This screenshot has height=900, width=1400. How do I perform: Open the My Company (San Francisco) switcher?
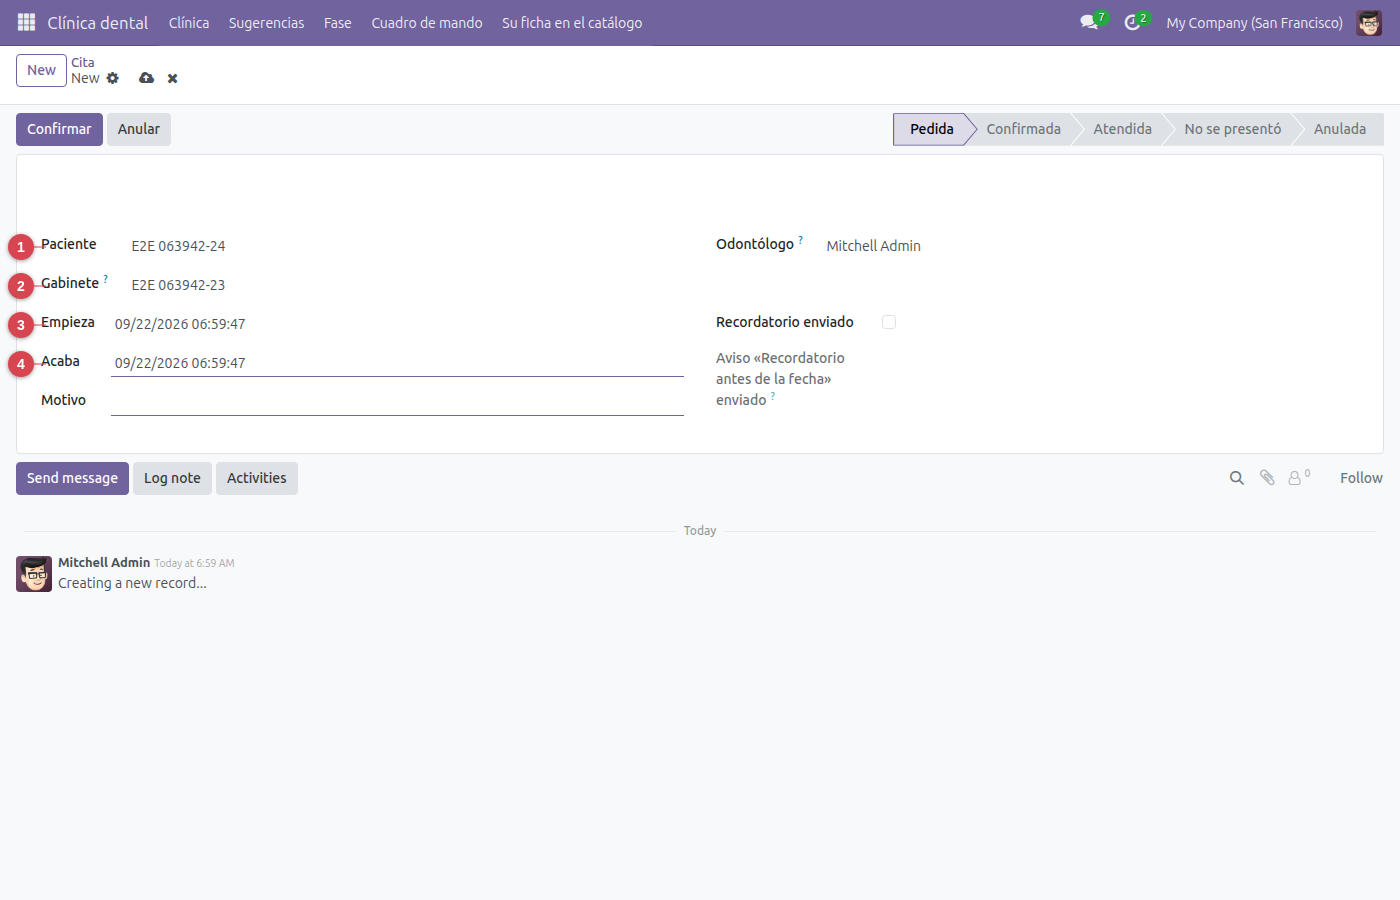(1254, 22)
